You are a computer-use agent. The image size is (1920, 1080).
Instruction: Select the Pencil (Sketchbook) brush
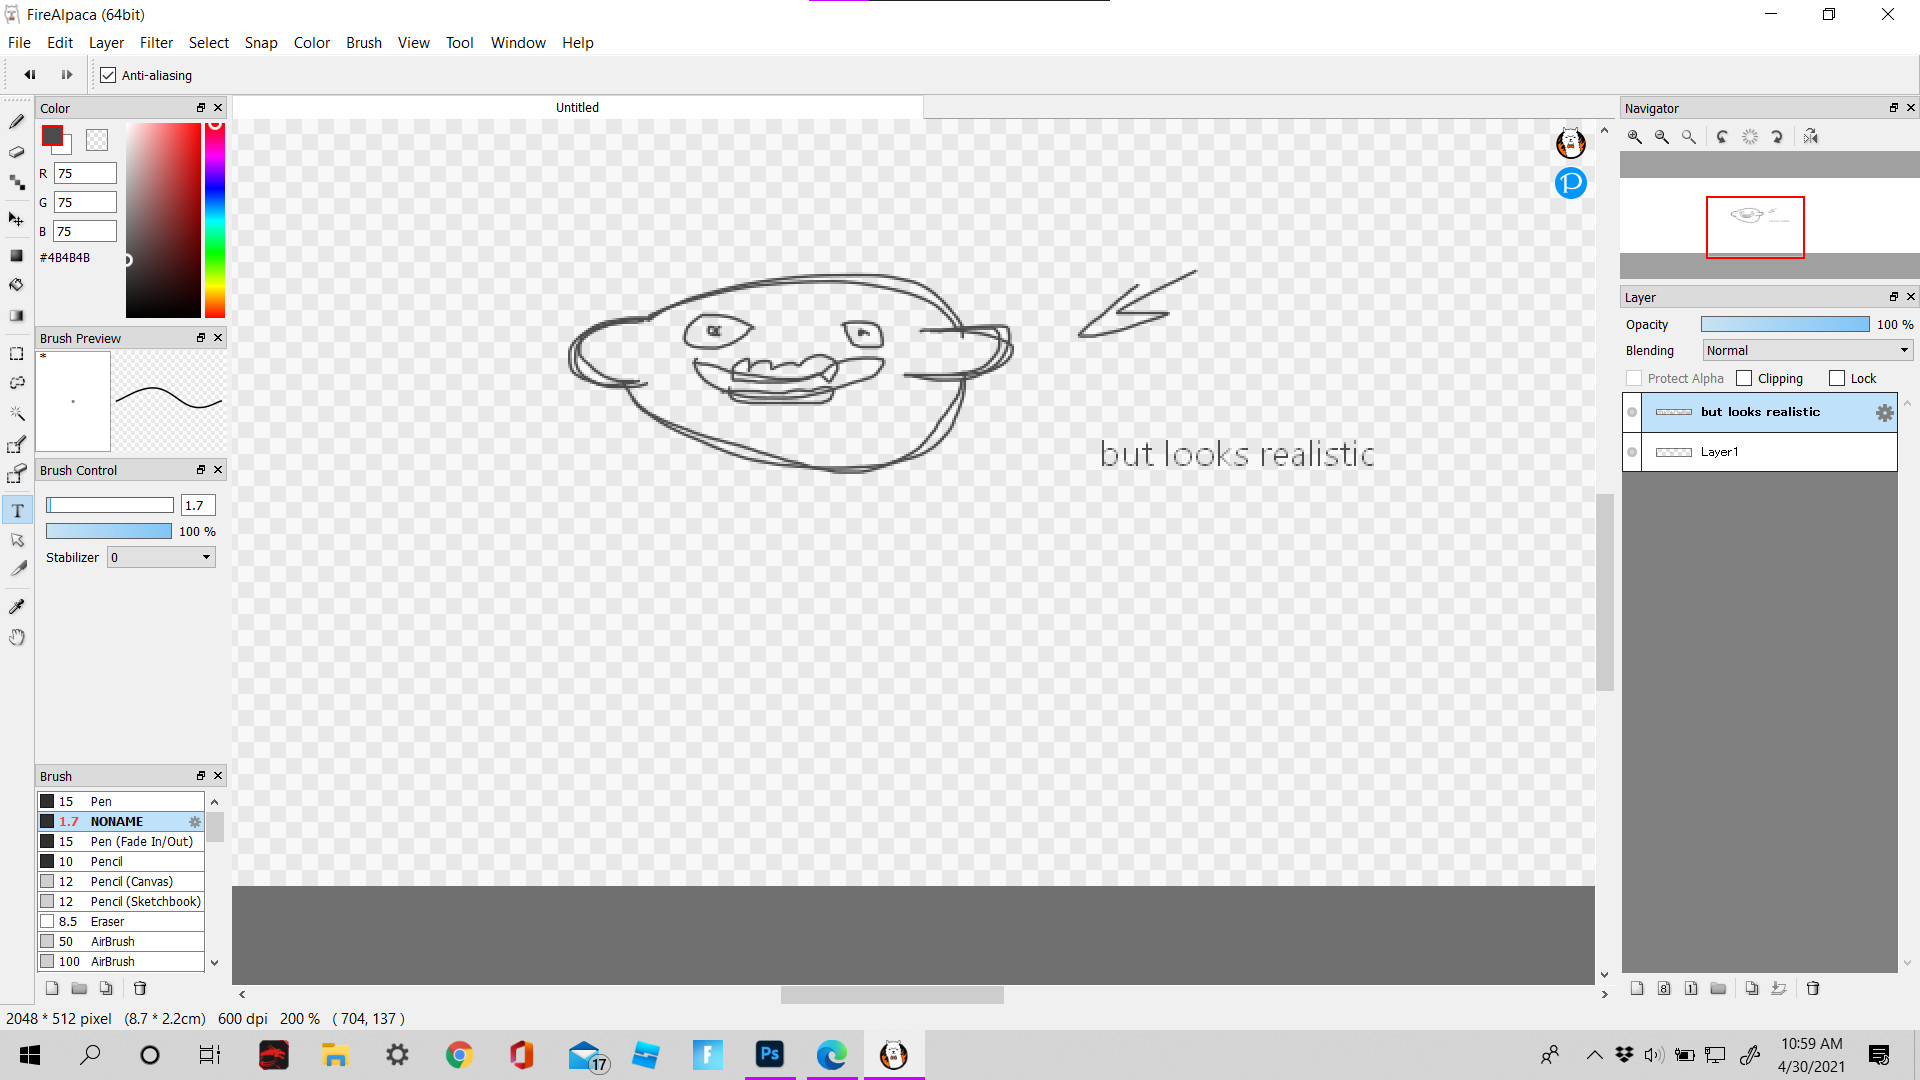tap(145, 901)
